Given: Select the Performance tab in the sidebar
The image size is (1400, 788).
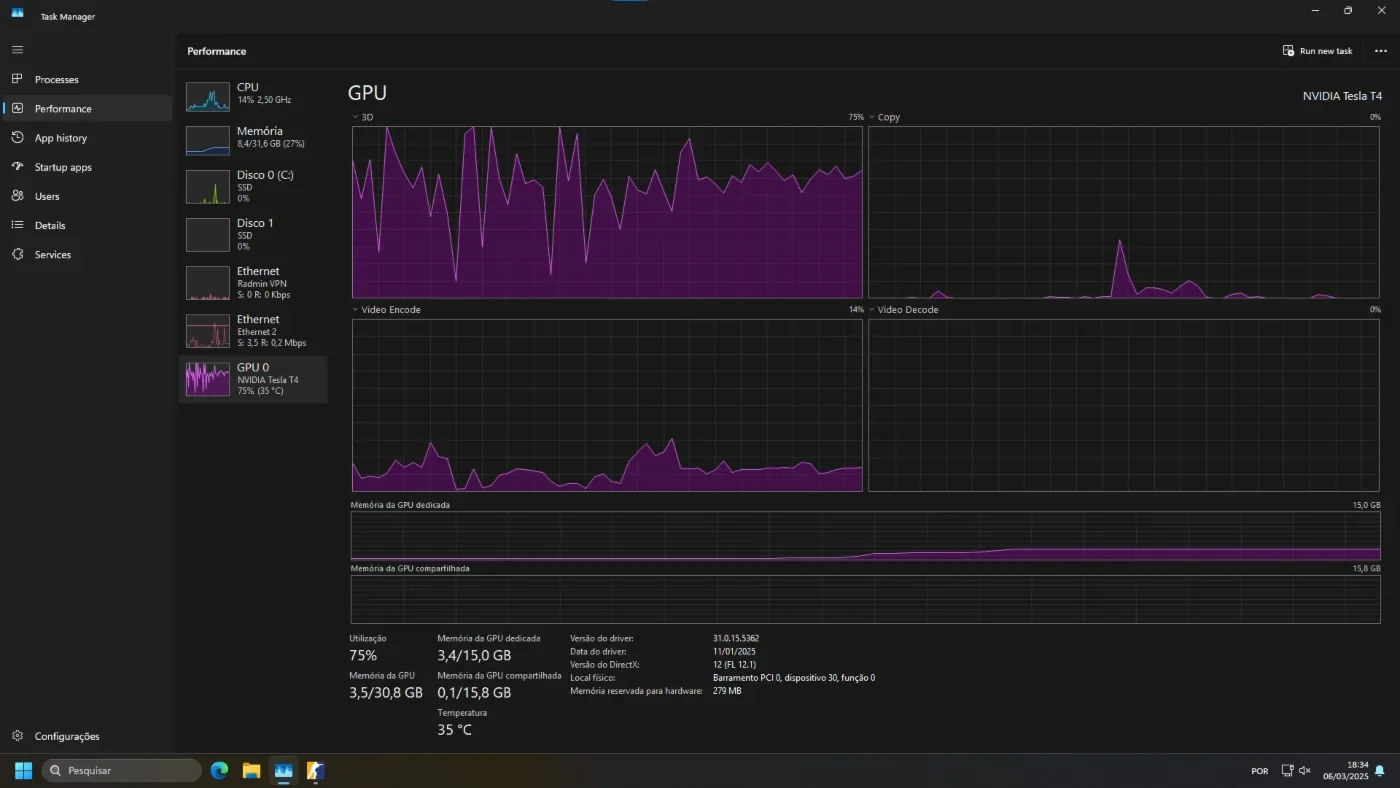Looking at the screenshot, I should tap(88, 108).
